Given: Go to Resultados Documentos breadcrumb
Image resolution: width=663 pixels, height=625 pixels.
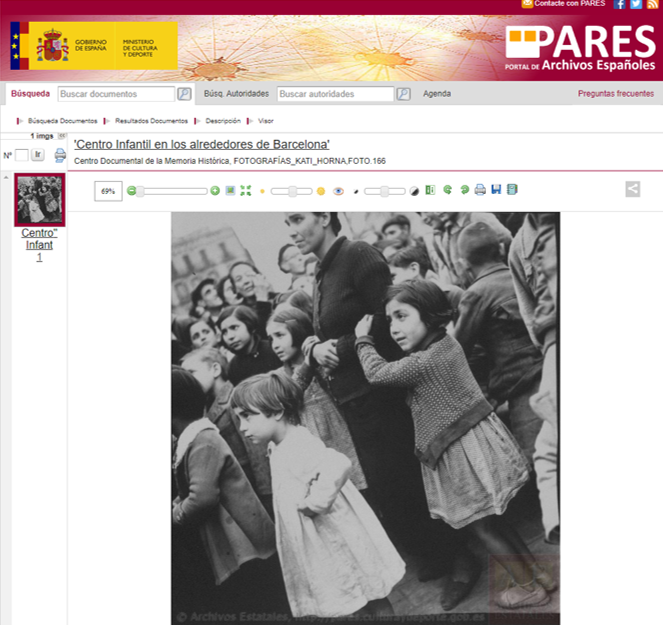Looking at the screenshot, I should [151, 121].
